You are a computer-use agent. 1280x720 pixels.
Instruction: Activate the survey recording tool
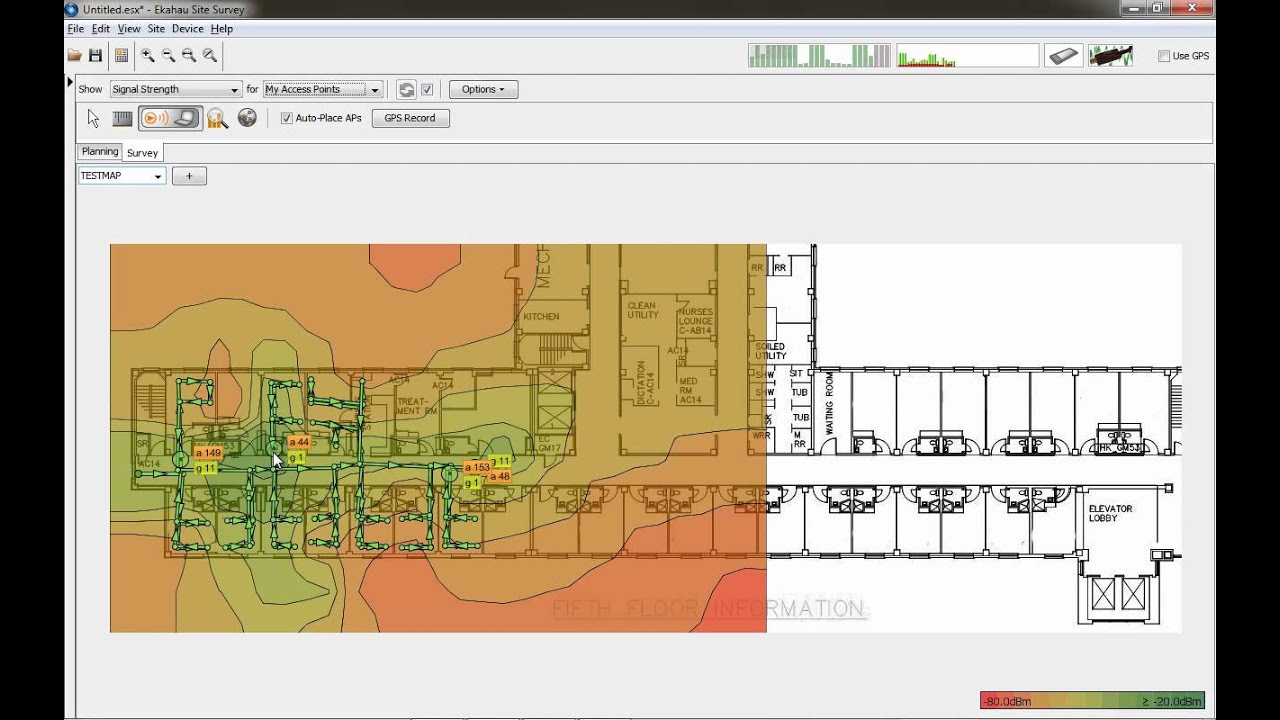pos(155,118)
